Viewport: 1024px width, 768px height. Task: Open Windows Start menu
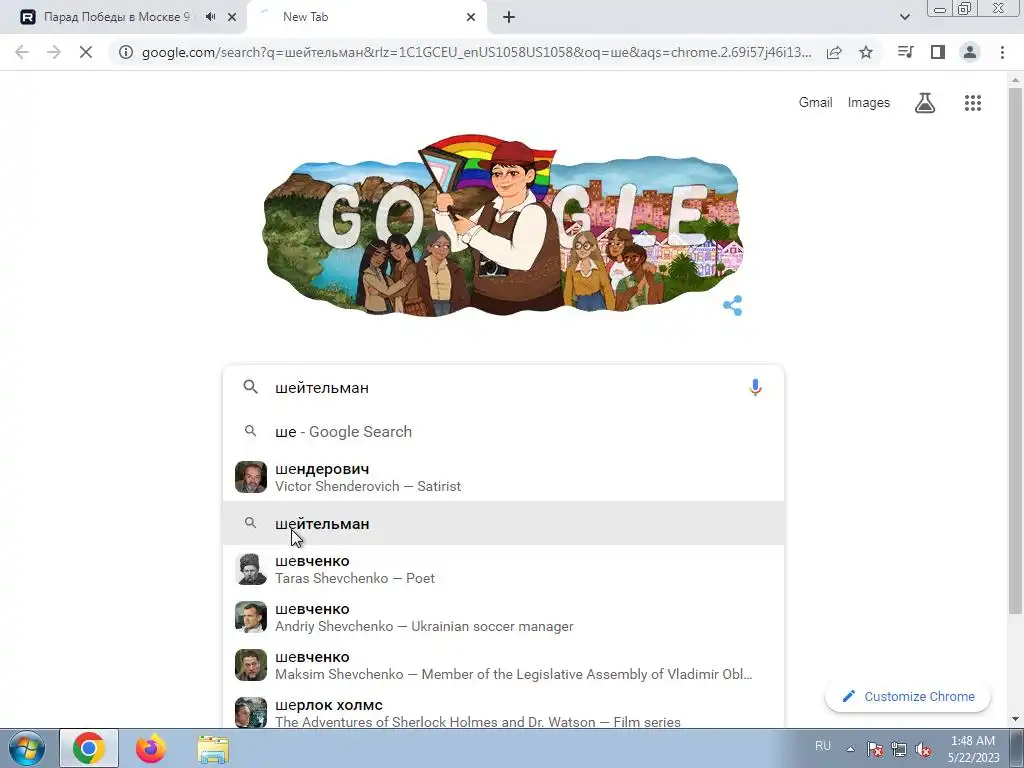pos(26,748)
